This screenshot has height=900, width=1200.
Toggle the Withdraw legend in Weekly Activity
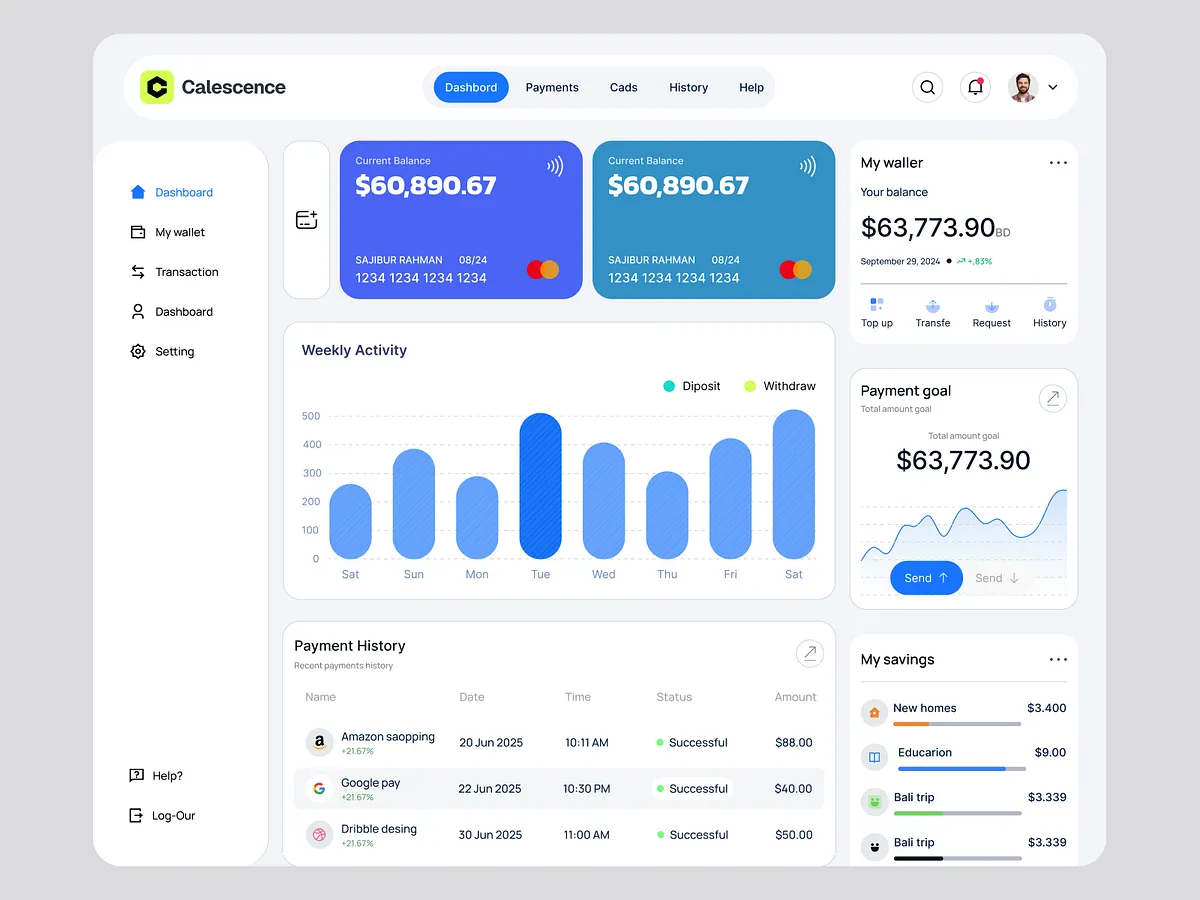pos(781,386)
